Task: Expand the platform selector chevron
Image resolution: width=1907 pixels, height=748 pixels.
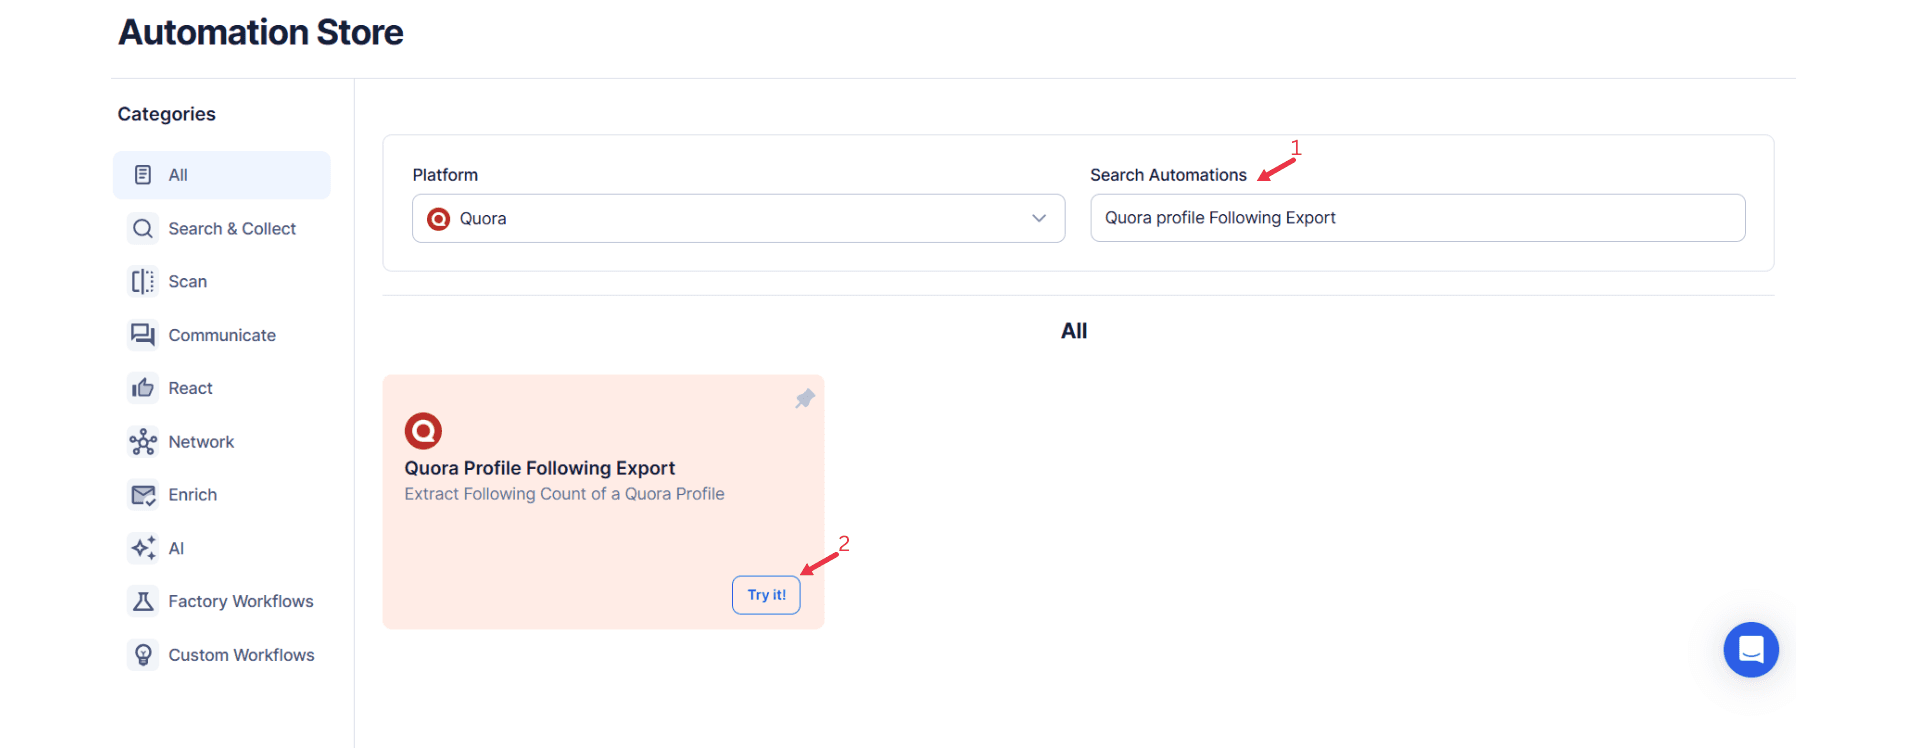Action: [1038, 218]
